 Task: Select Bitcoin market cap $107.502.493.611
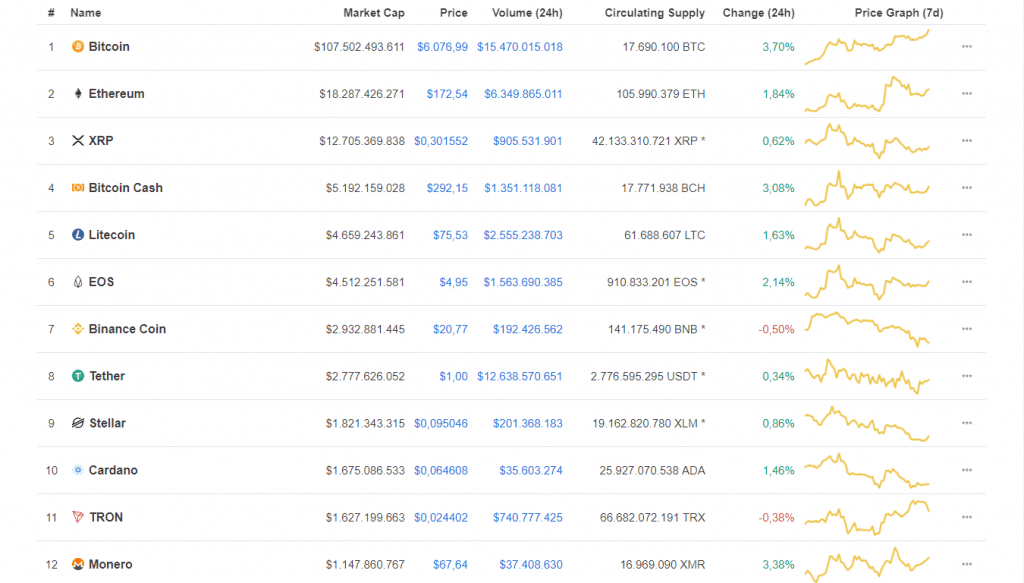tap(359, 46)
